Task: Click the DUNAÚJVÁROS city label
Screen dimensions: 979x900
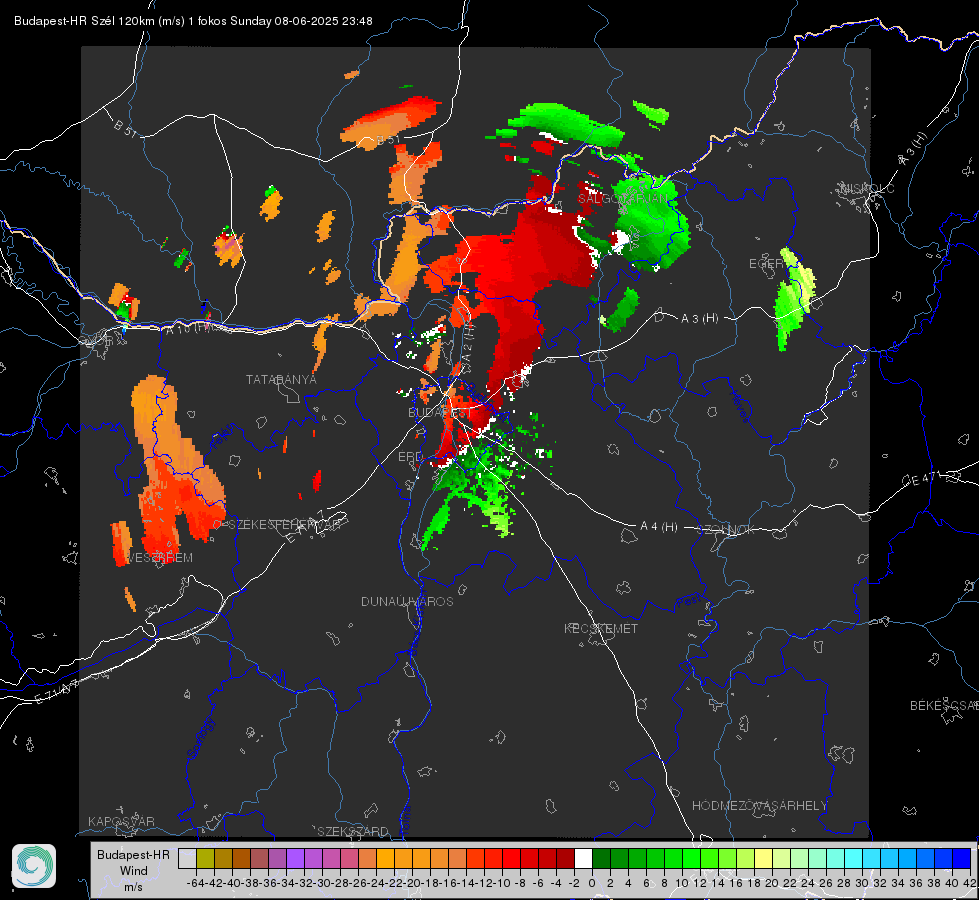Action: [407, 601]
